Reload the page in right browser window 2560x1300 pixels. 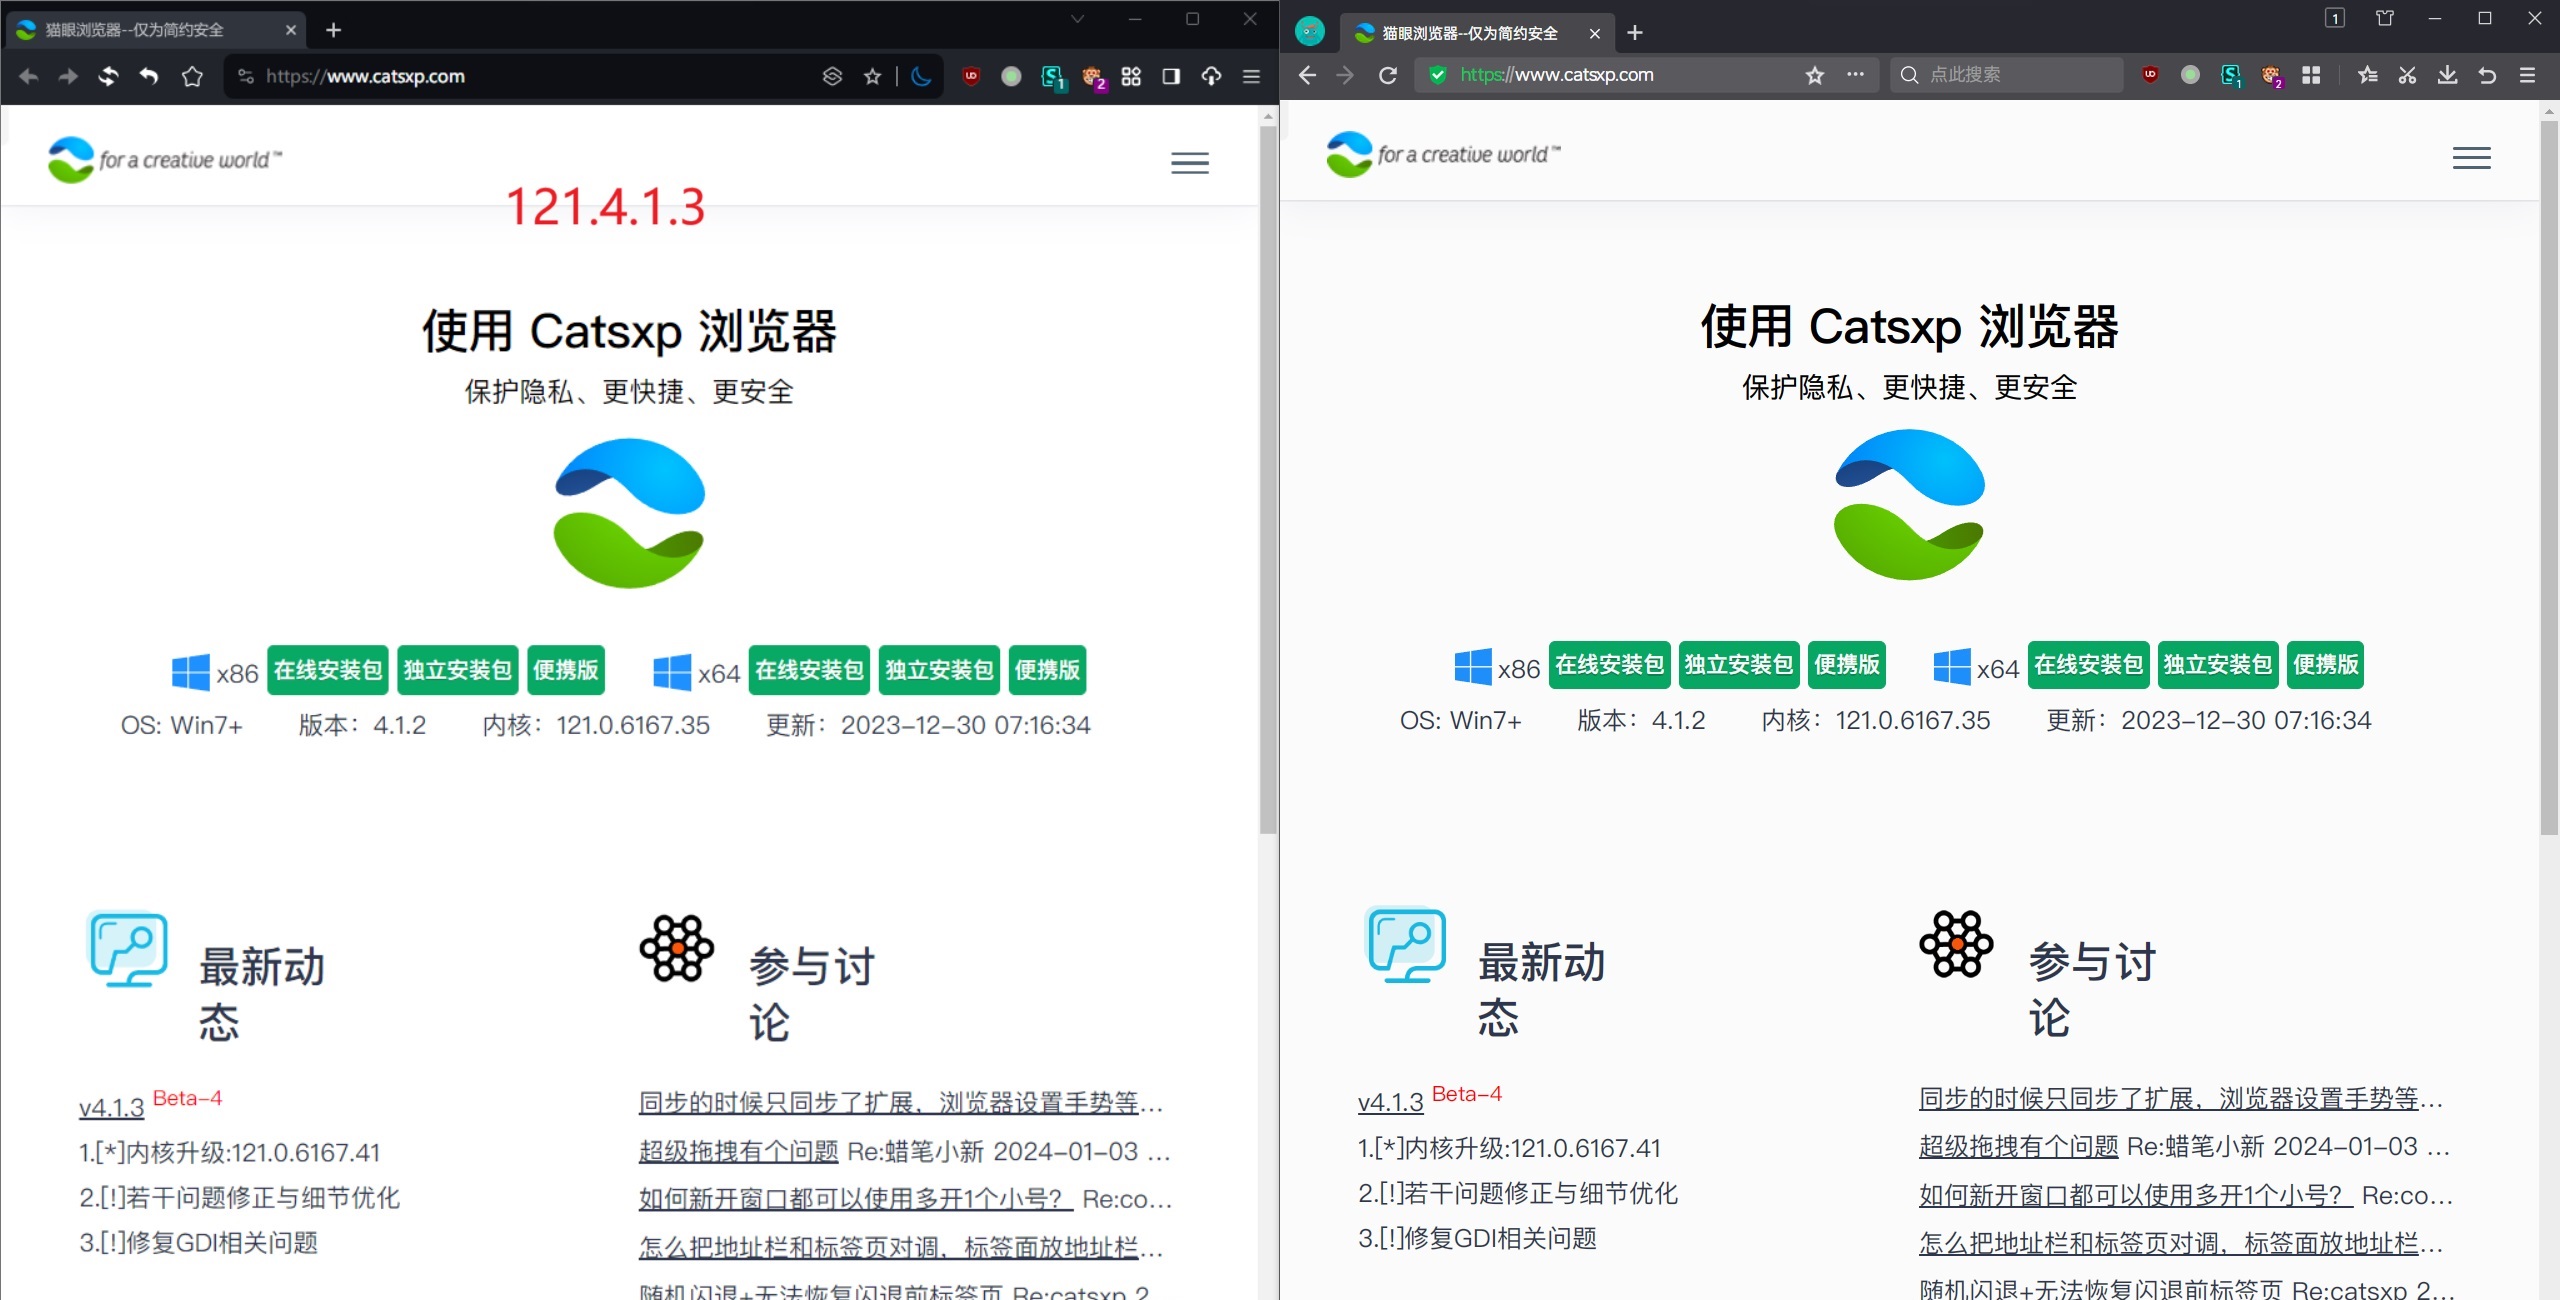click(x=1388, y=75)
